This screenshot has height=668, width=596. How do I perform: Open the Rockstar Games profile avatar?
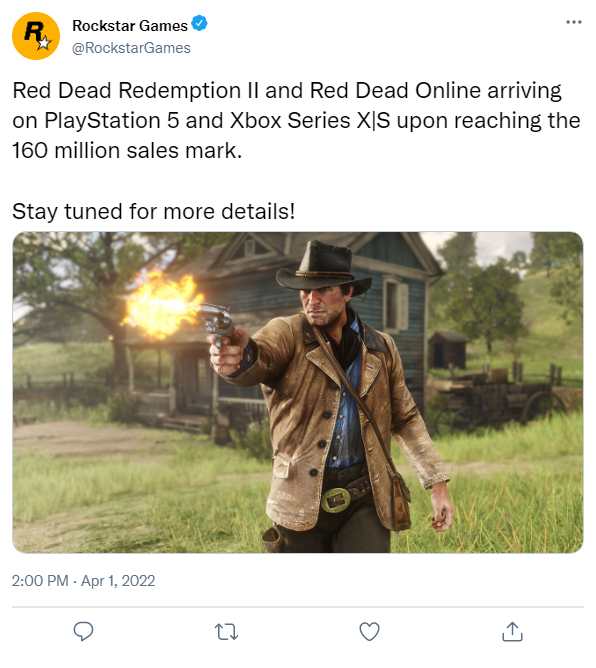pos(36,36)
